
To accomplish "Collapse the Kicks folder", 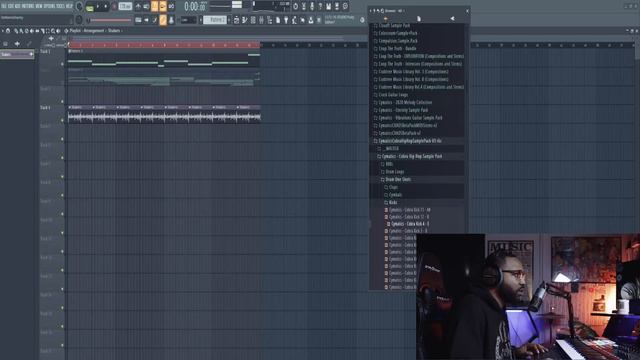I will click(x=392, y=202).
